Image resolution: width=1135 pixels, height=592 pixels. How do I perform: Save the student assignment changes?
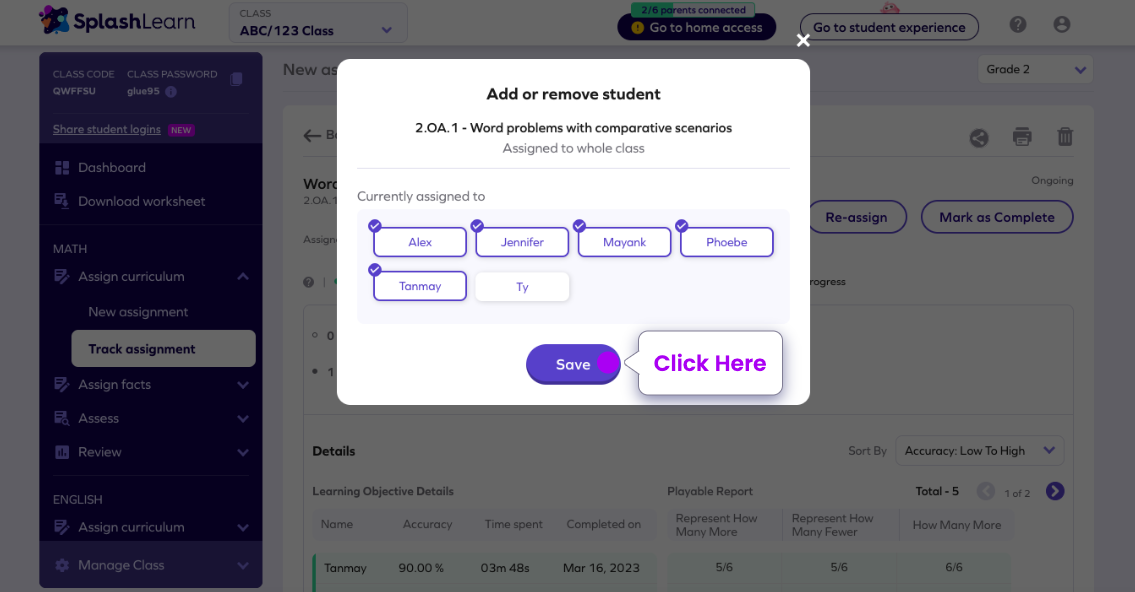[572, 364]
